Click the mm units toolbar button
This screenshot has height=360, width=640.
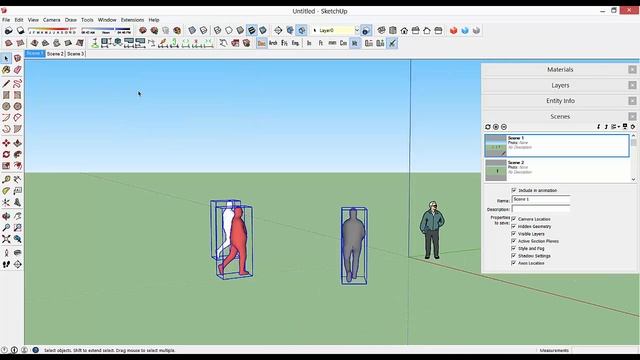(x=332, y=43)
